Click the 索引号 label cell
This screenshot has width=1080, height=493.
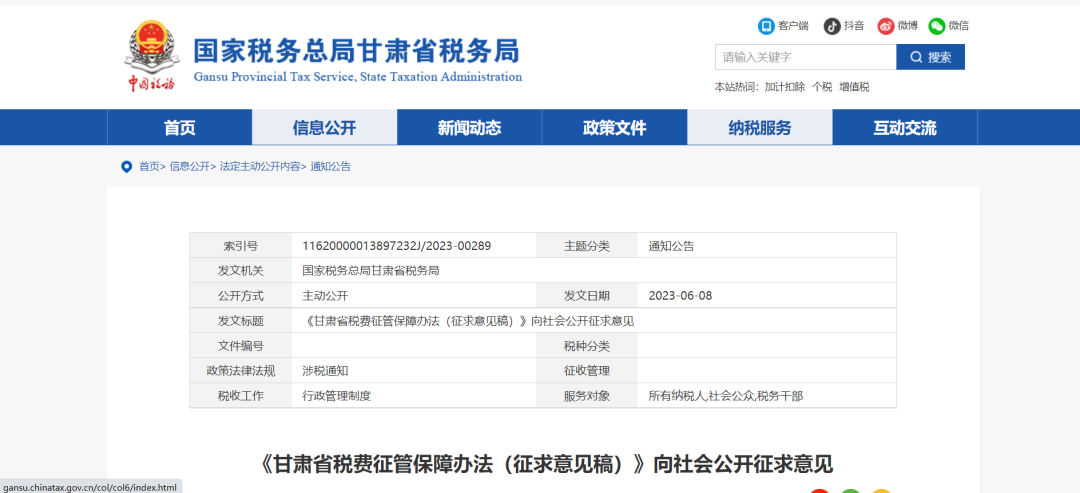click(x=241, y=246)
